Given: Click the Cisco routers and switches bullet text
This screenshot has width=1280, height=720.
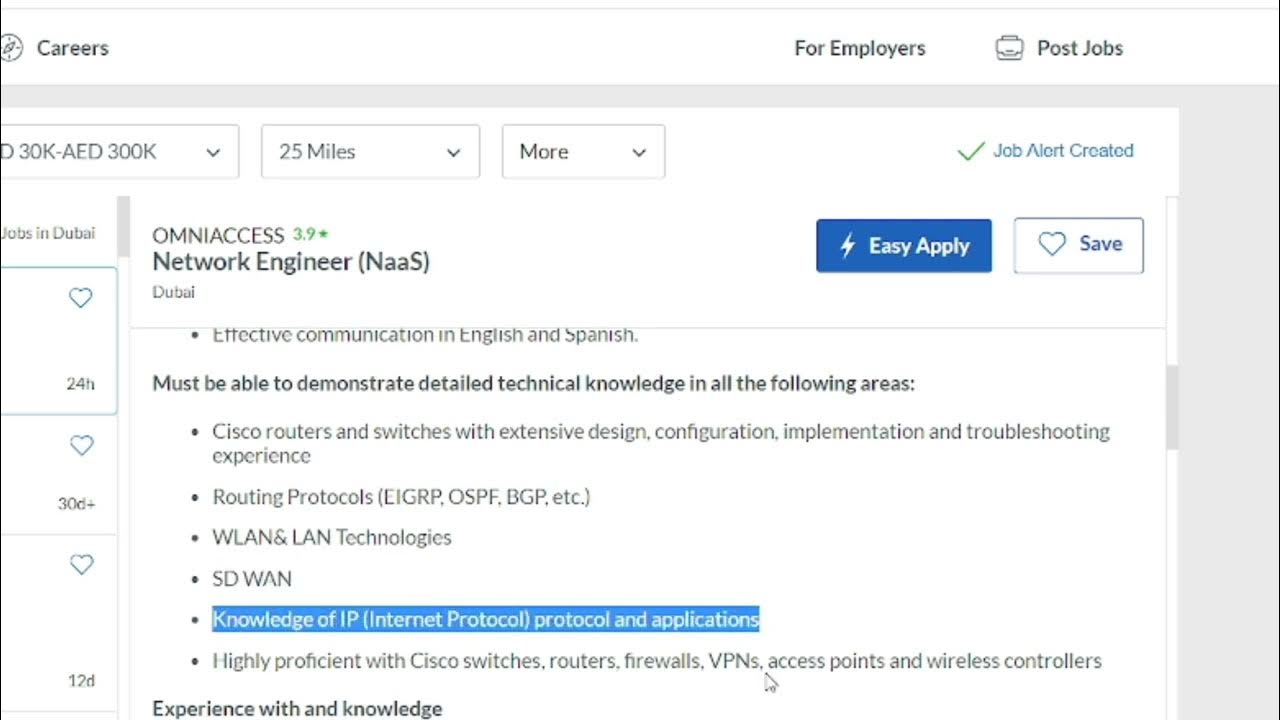Looking at the screenshot, I should point(661,443).
